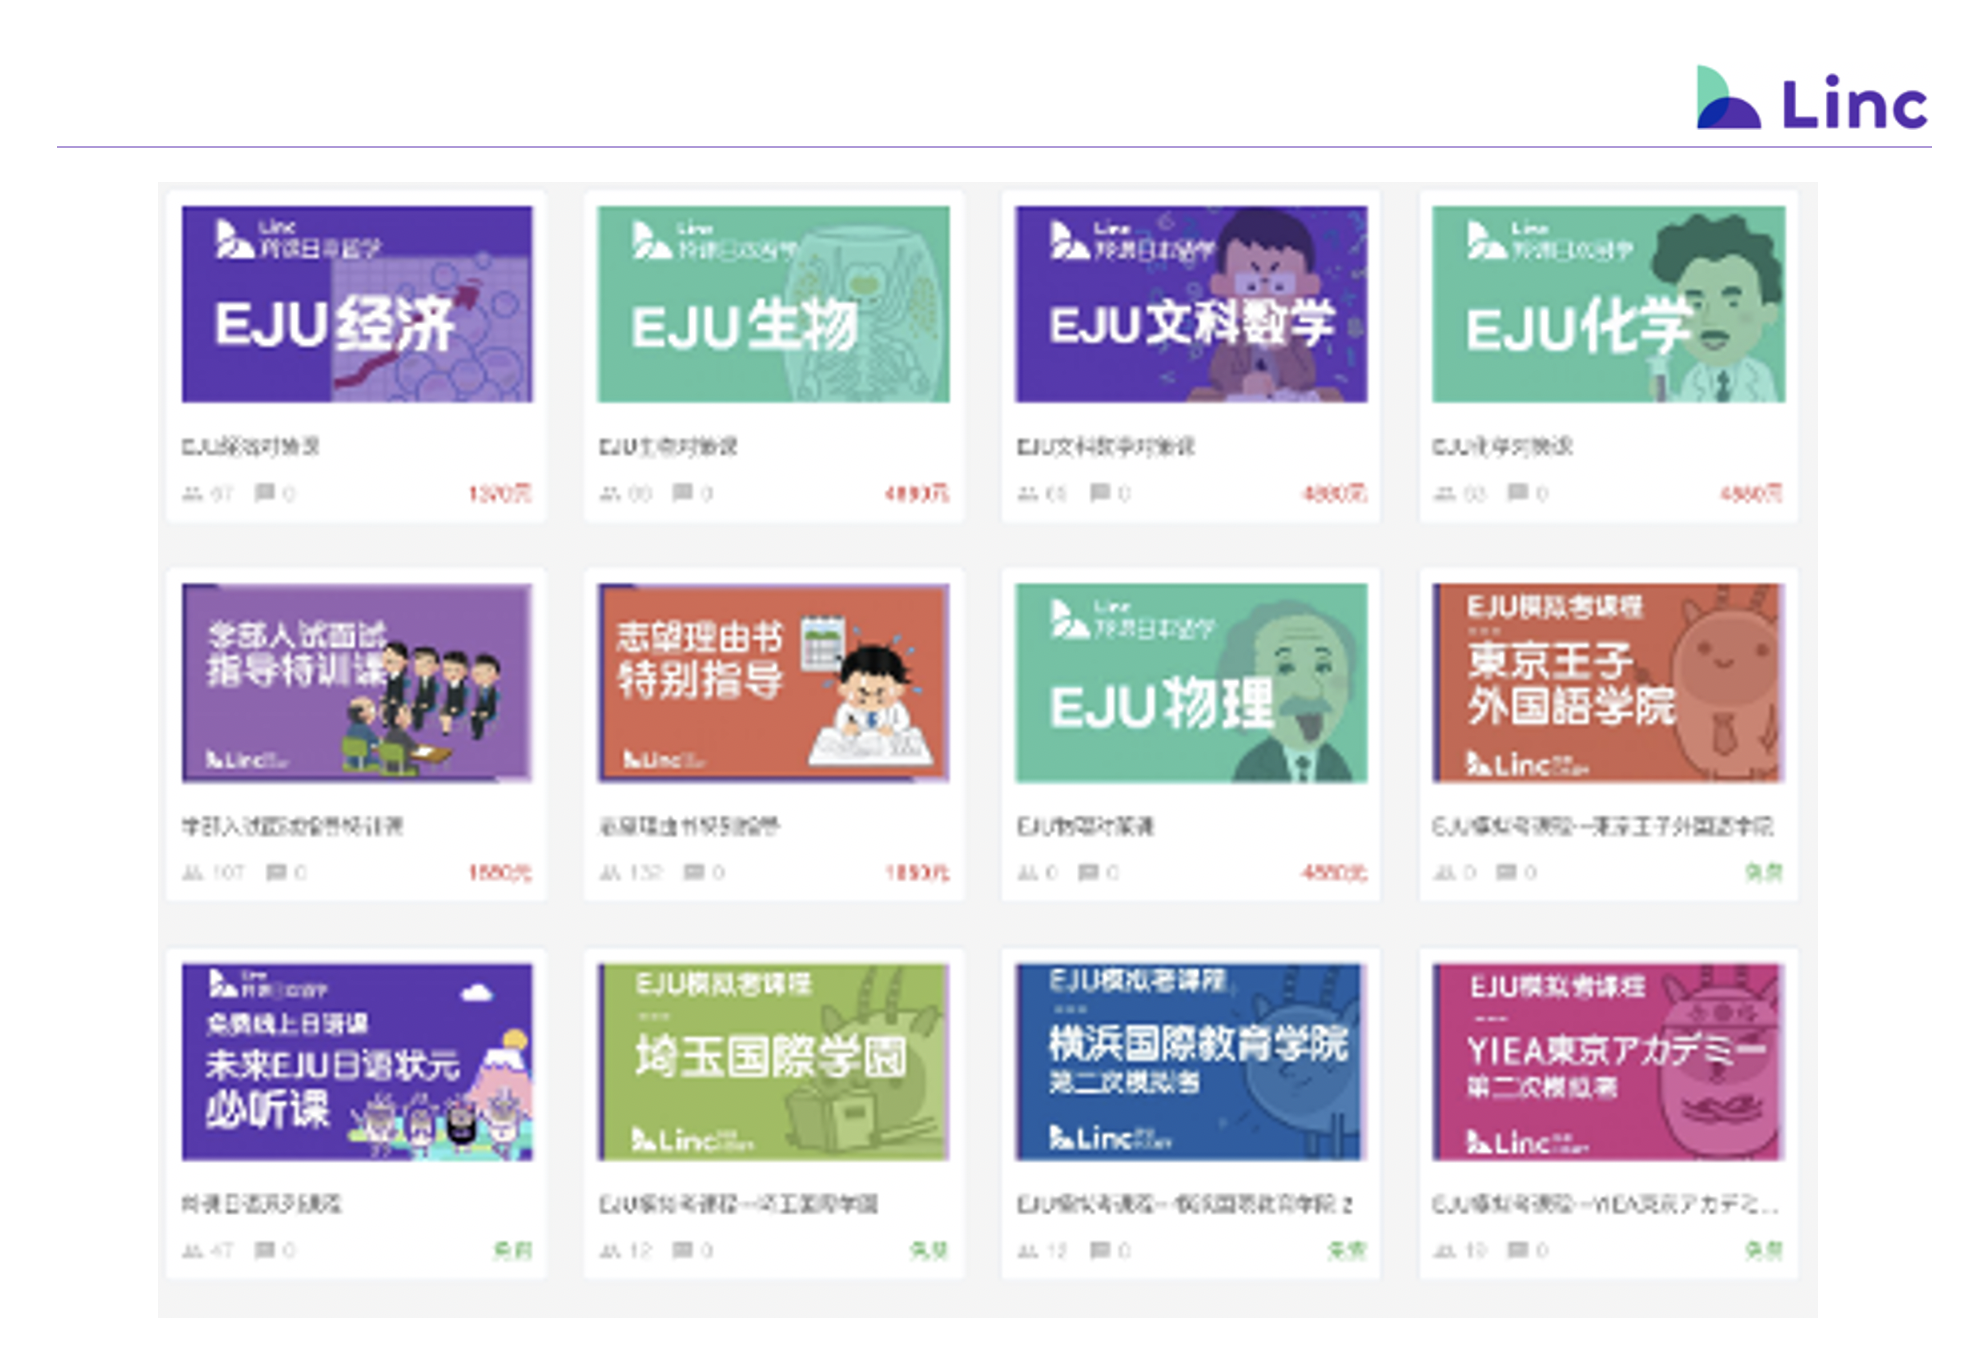This screenshot has height=1364, width=1982.
Task: Click comments icon on 横浜国際教育学院 card
Action: tap(1100, 1249)
